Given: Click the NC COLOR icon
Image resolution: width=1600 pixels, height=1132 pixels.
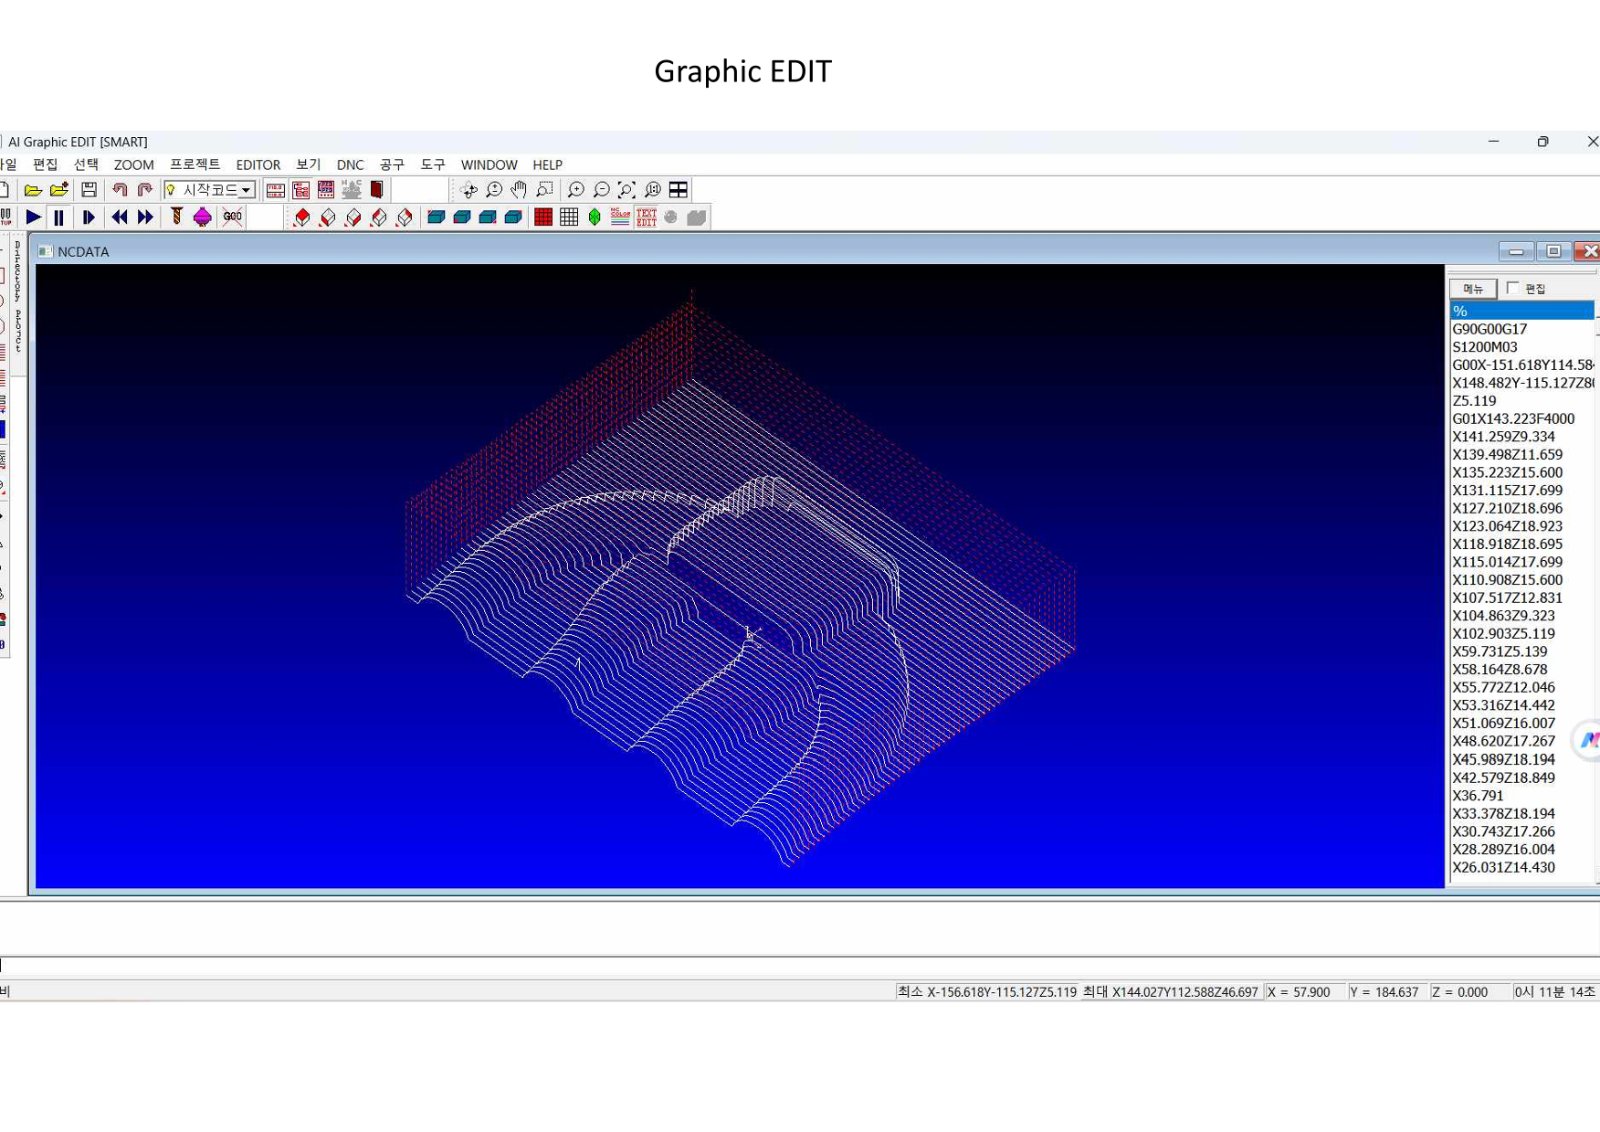Looking at the screenshot, I should pos(620,217).
